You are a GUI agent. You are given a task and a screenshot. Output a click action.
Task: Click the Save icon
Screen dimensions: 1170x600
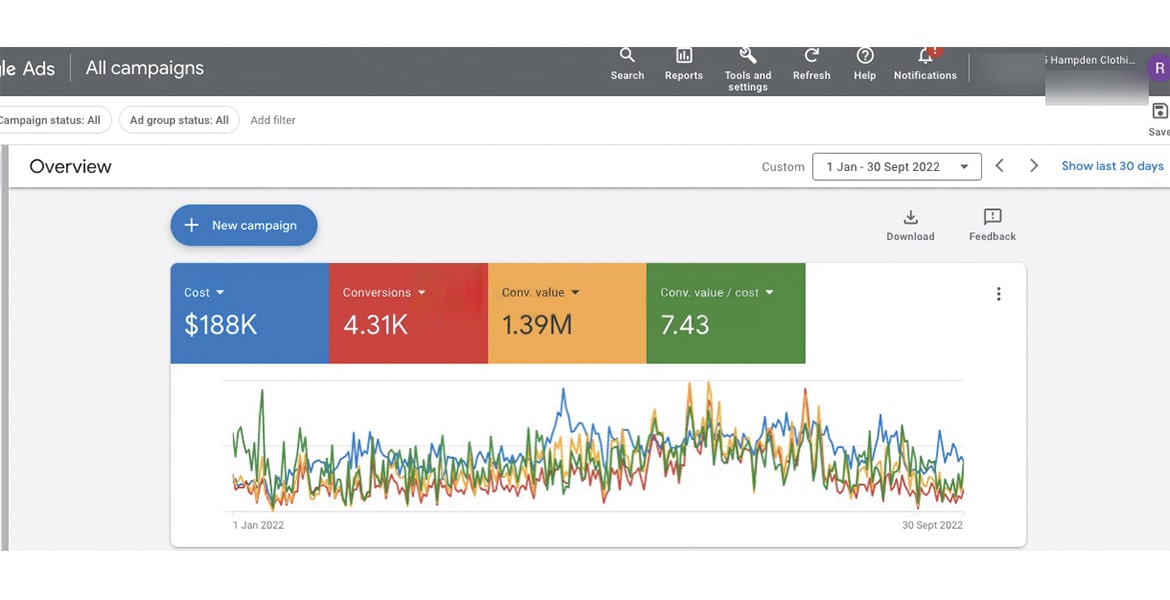pos(1159,112)
